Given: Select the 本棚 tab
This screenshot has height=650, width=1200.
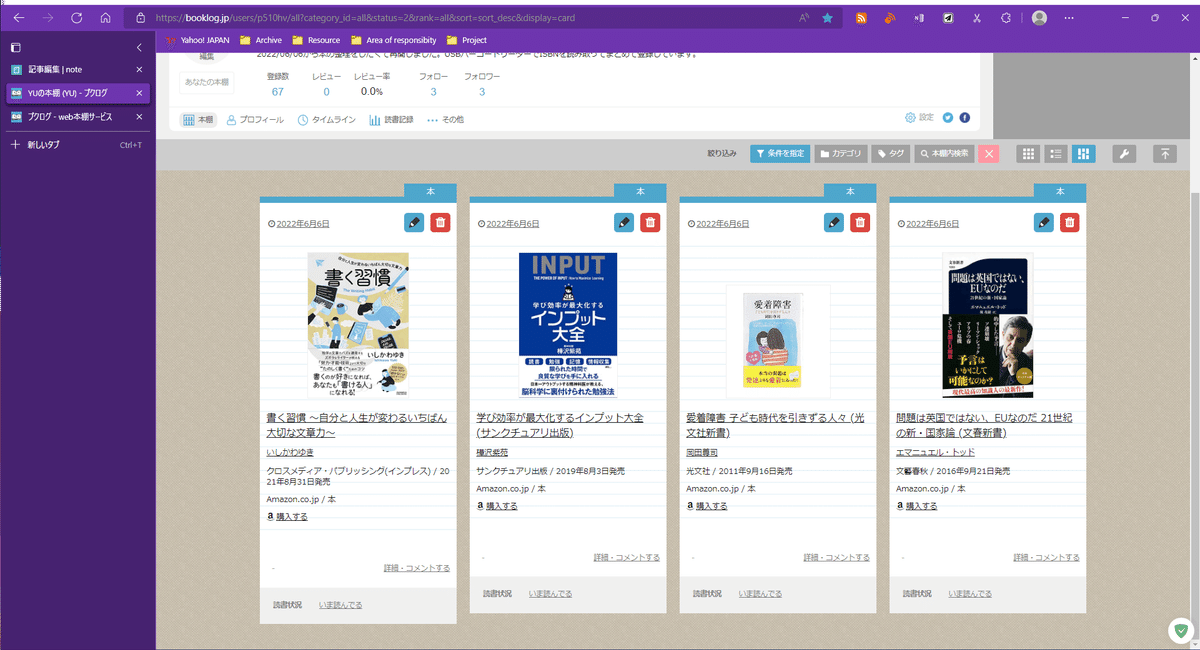Looking at the screenshot, I should (199, 120).
